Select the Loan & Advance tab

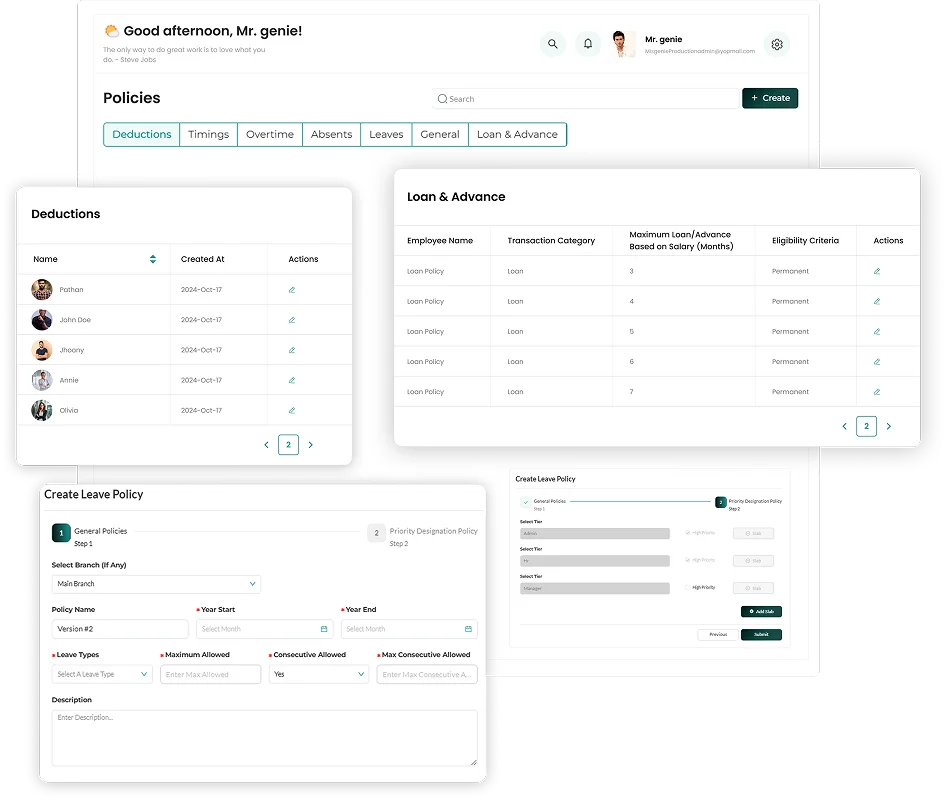coord(517,135)
